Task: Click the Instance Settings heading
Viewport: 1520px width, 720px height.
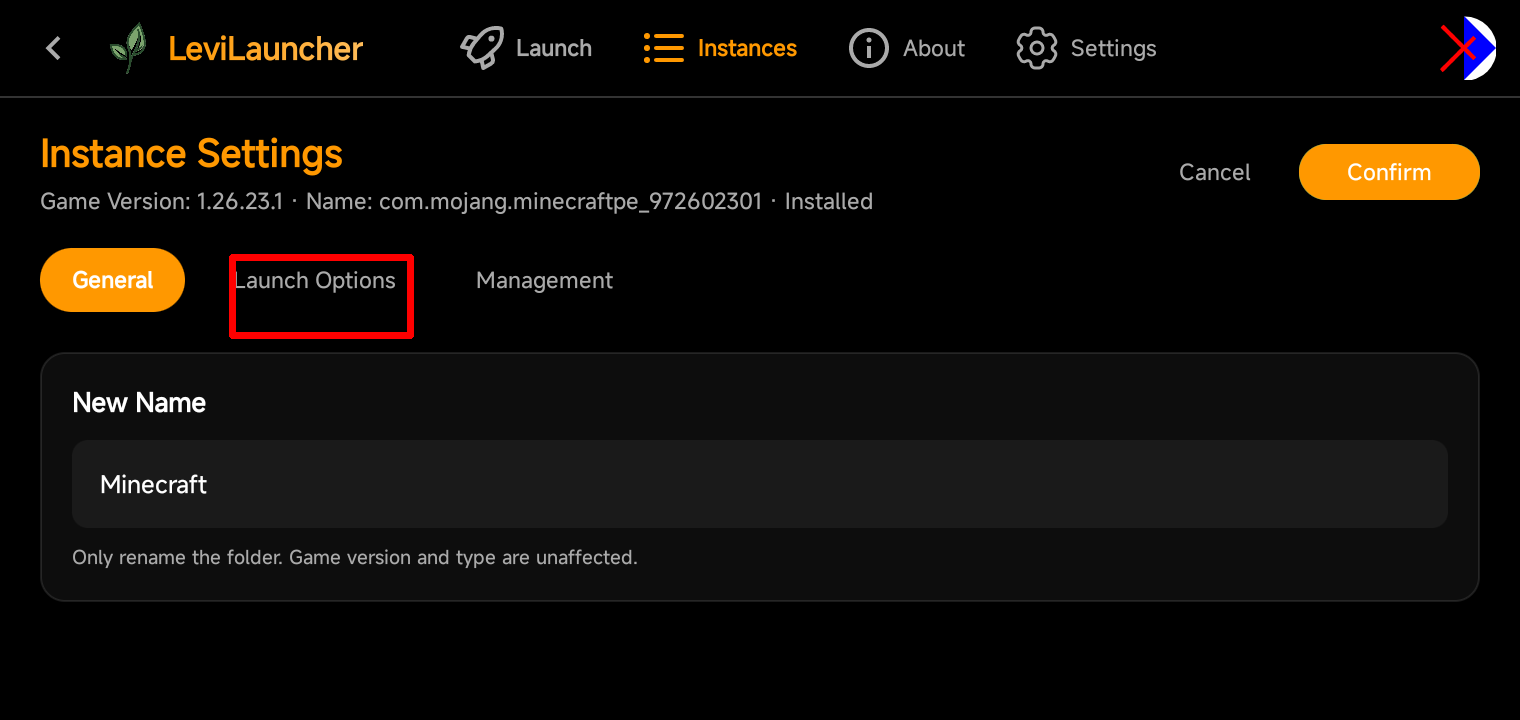Action: click(191, 154)
